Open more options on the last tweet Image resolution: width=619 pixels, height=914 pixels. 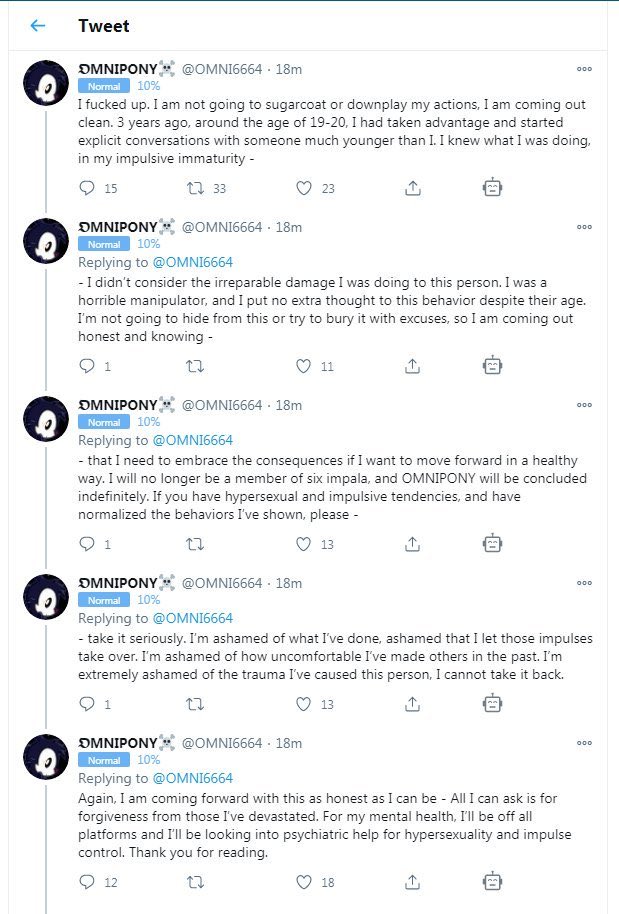(584, 744)
